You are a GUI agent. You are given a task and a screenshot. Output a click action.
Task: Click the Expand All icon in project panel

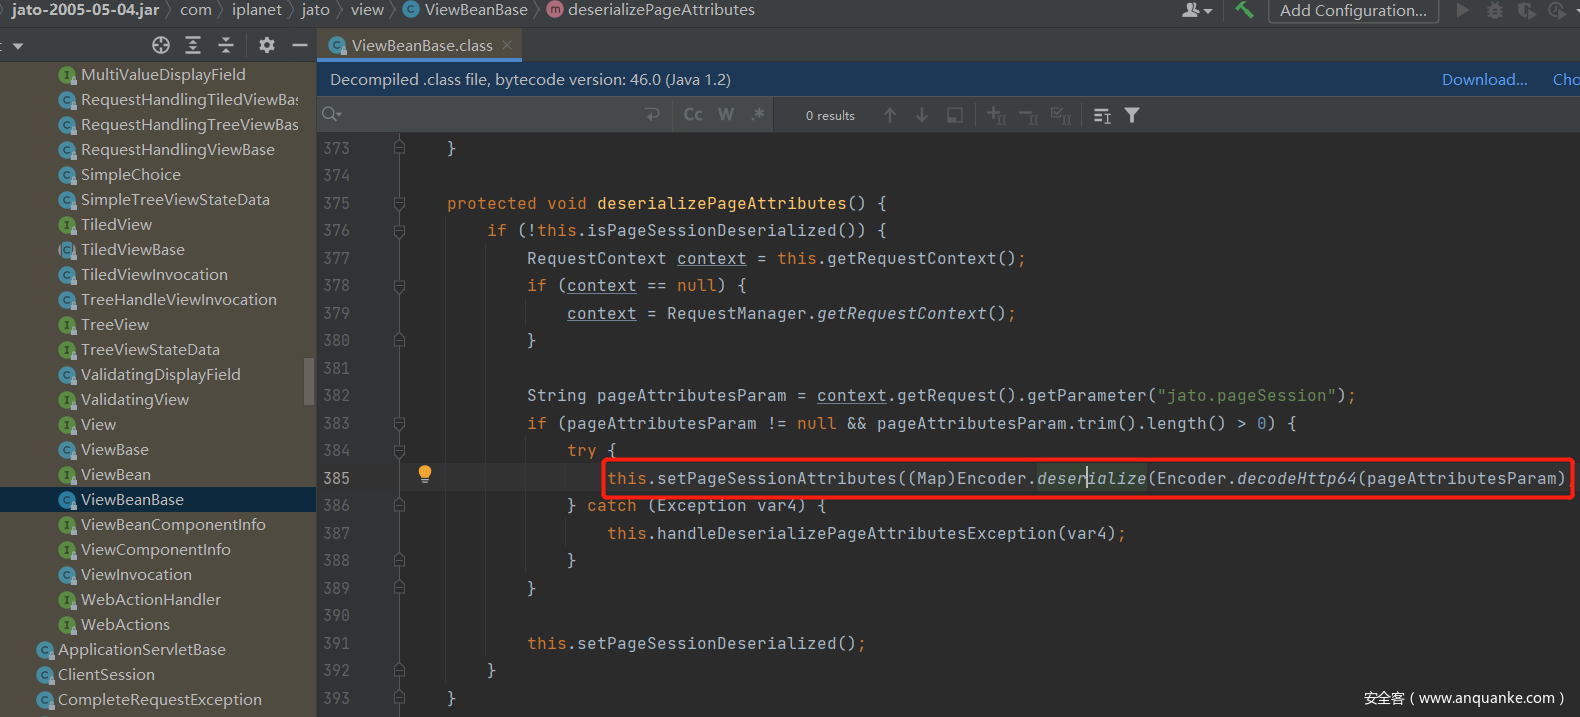pyautogui.click(x=193, y=45)
